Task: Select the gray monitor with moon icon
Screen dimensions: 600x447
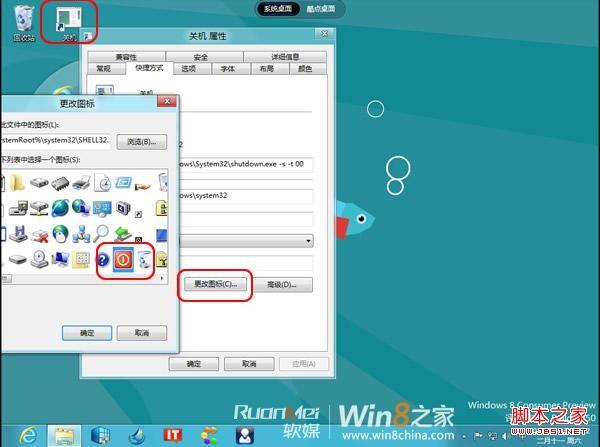Action: tap(124, 208)
